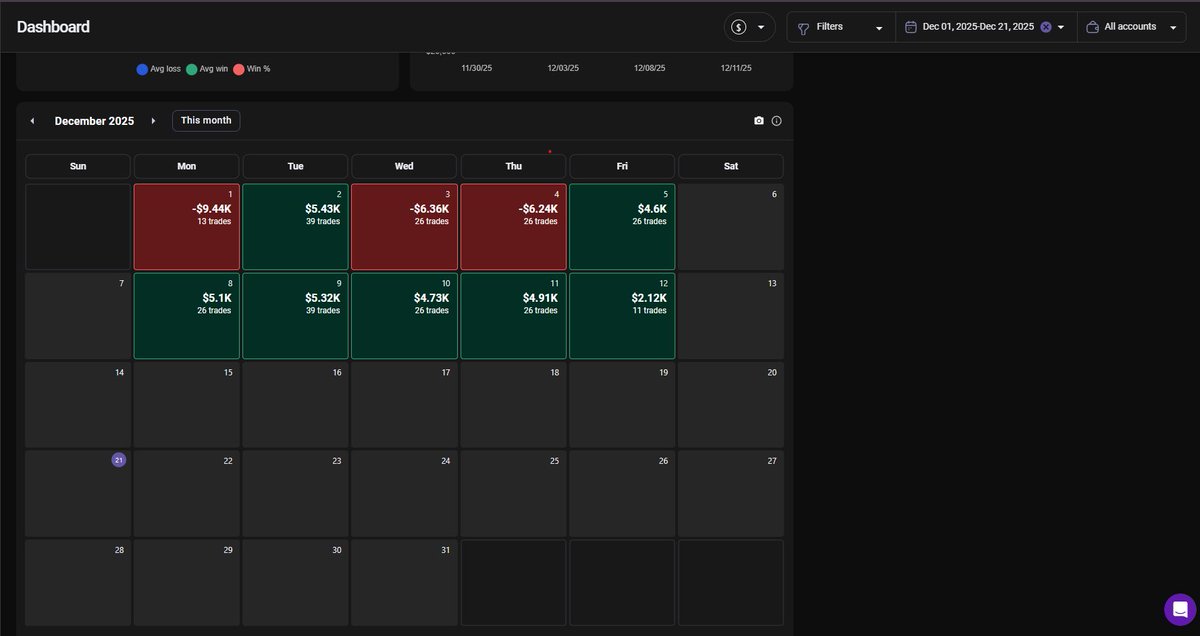Open the date range picker Dec 01-Dec 21
1200x636 pixels.
986,27
